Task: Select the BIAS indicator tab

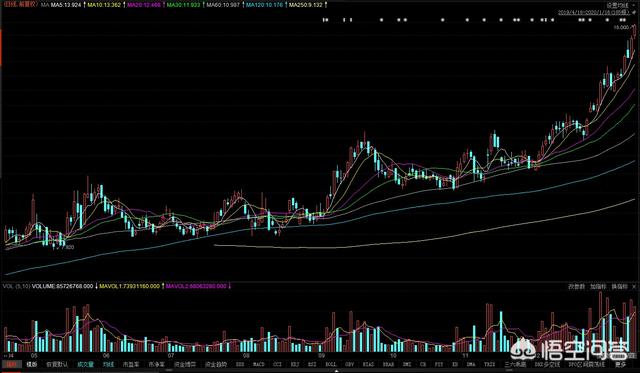Action: pos(369,364)
